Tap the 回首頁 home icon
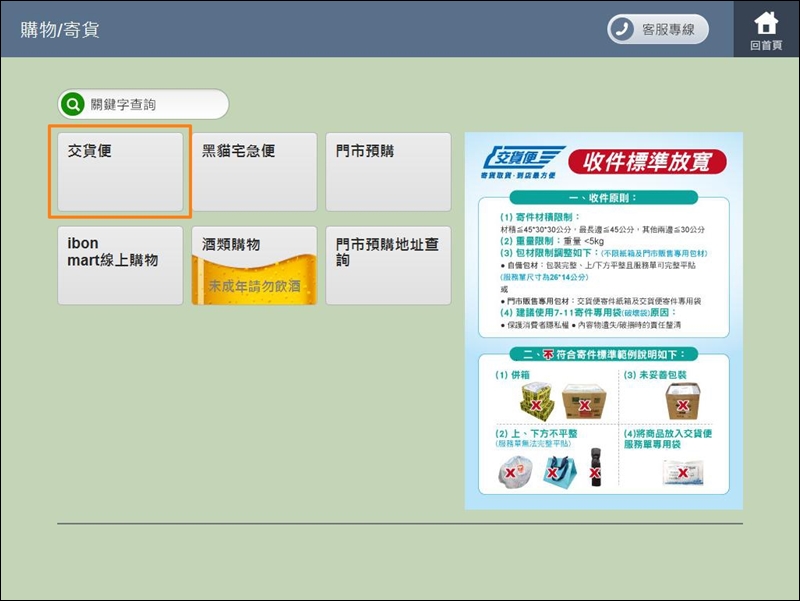Screen dimensions: 800x601 tap(766, 29)
